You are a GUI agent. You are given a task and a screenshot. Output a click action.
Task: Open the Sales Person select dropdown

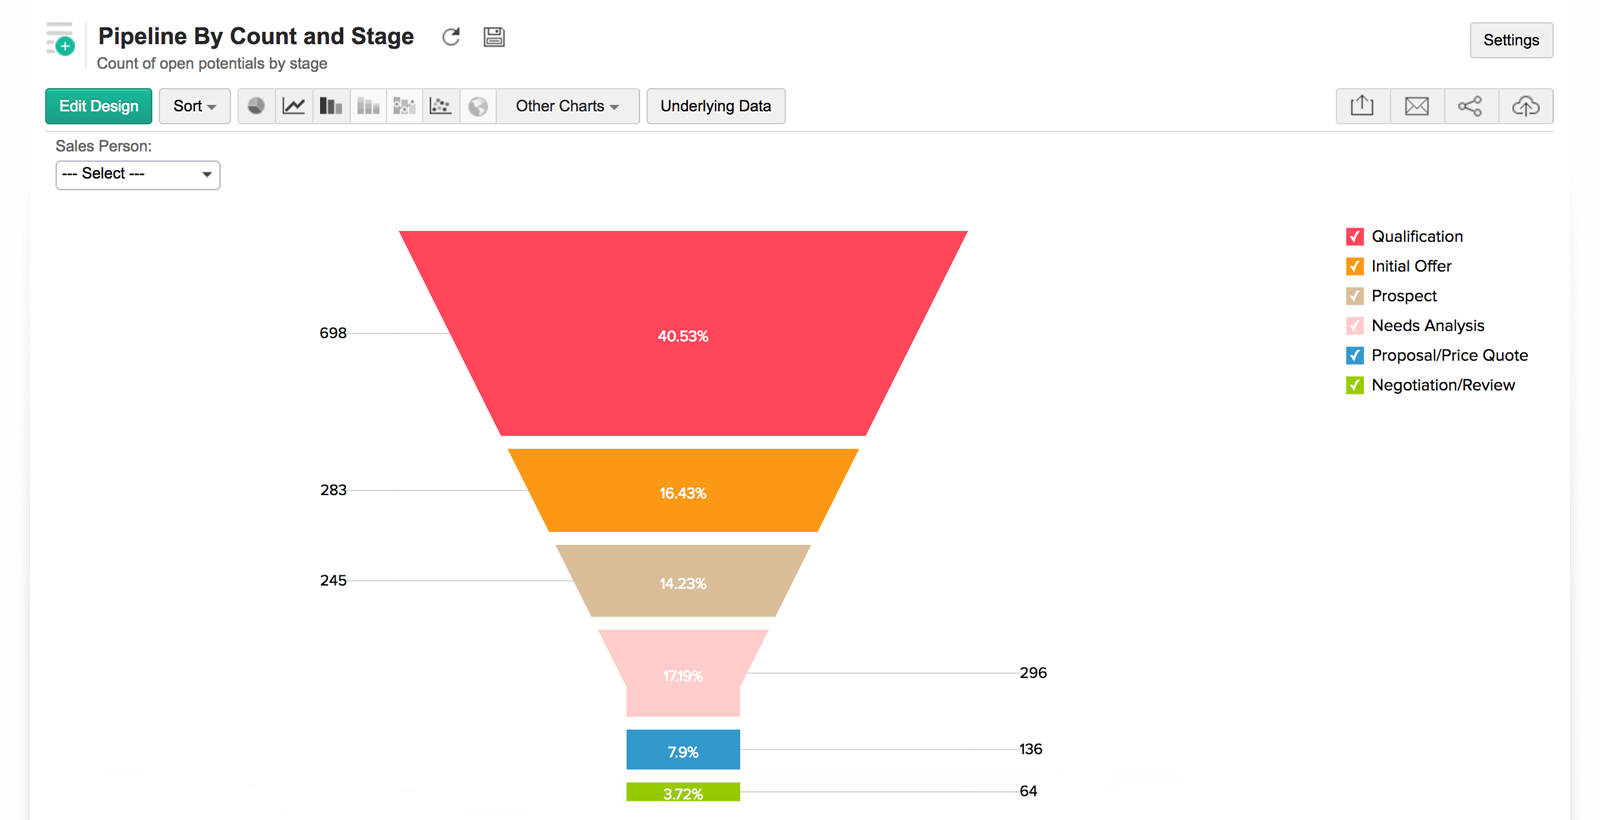[138, 175]
